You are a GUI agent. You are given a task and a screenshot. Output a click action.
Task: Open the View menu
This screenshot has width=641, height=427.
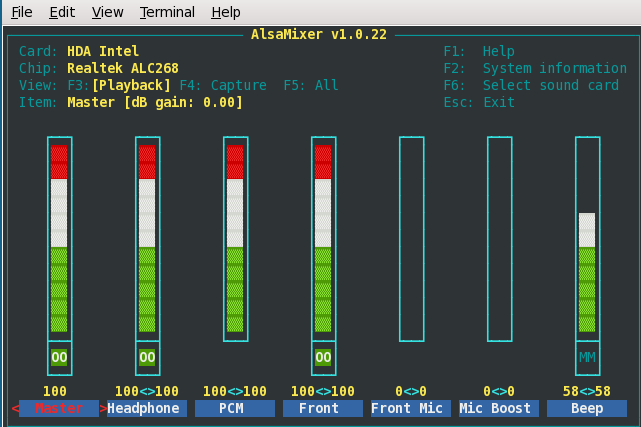[x=107, y=12]
